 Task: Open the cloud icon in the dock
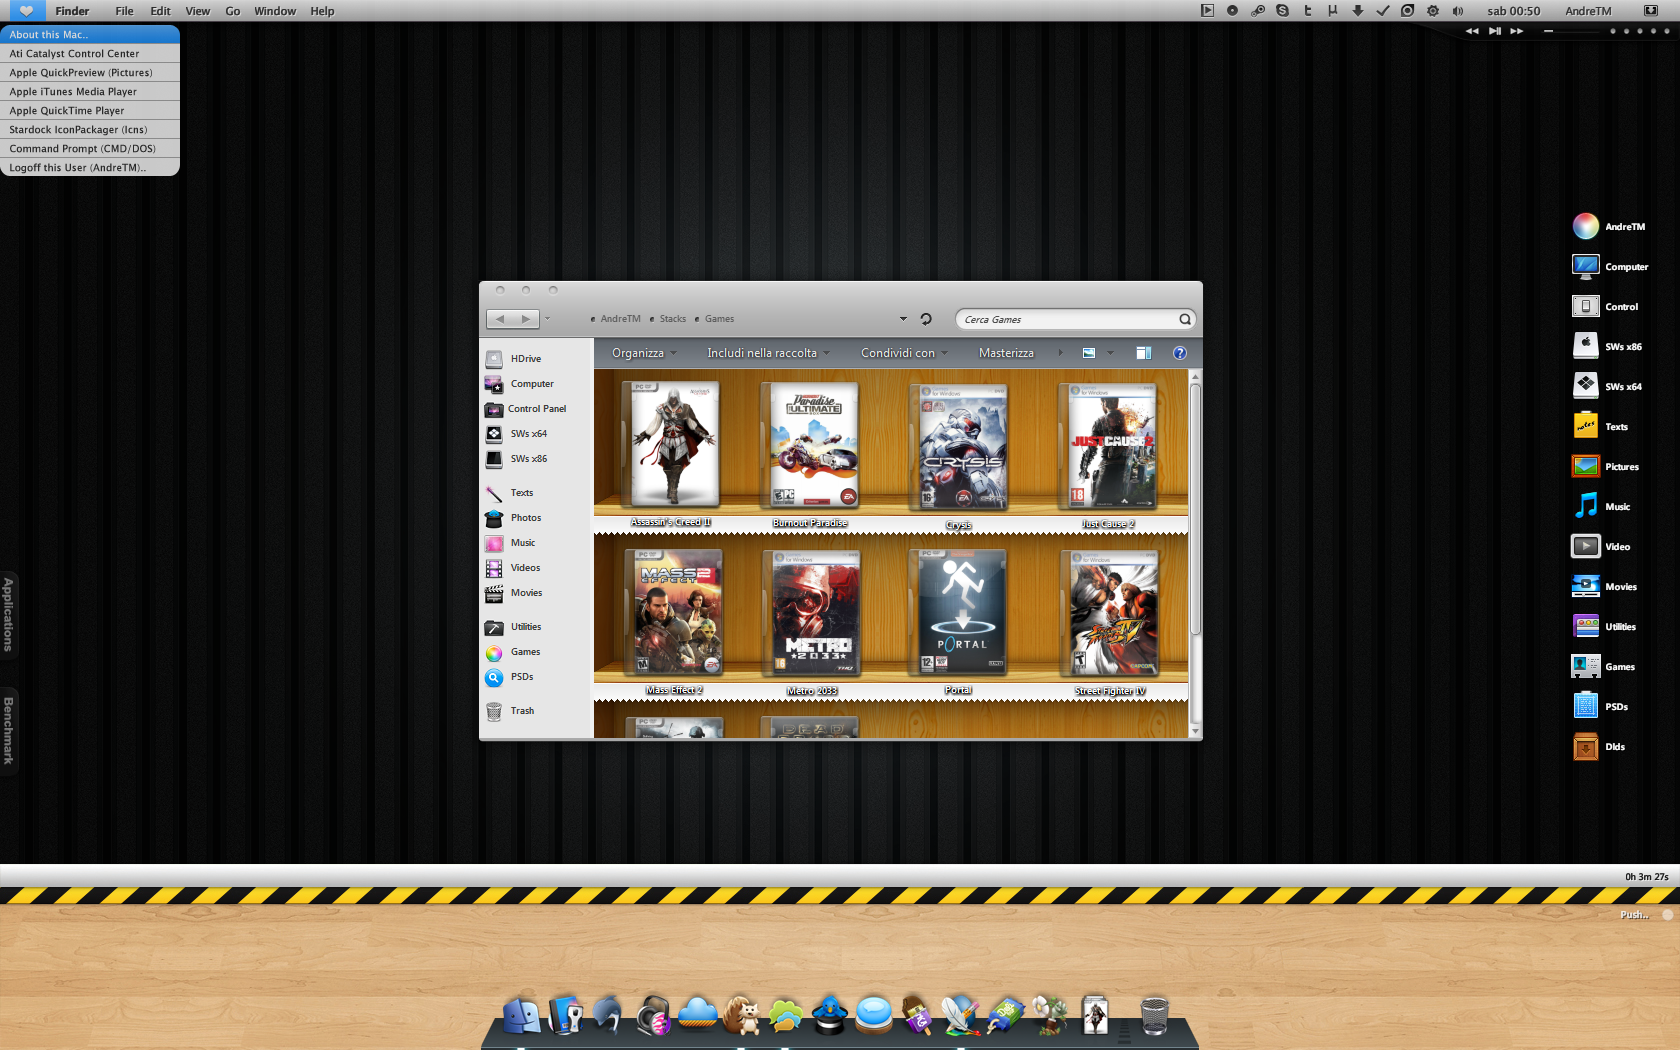[698, 1015]
